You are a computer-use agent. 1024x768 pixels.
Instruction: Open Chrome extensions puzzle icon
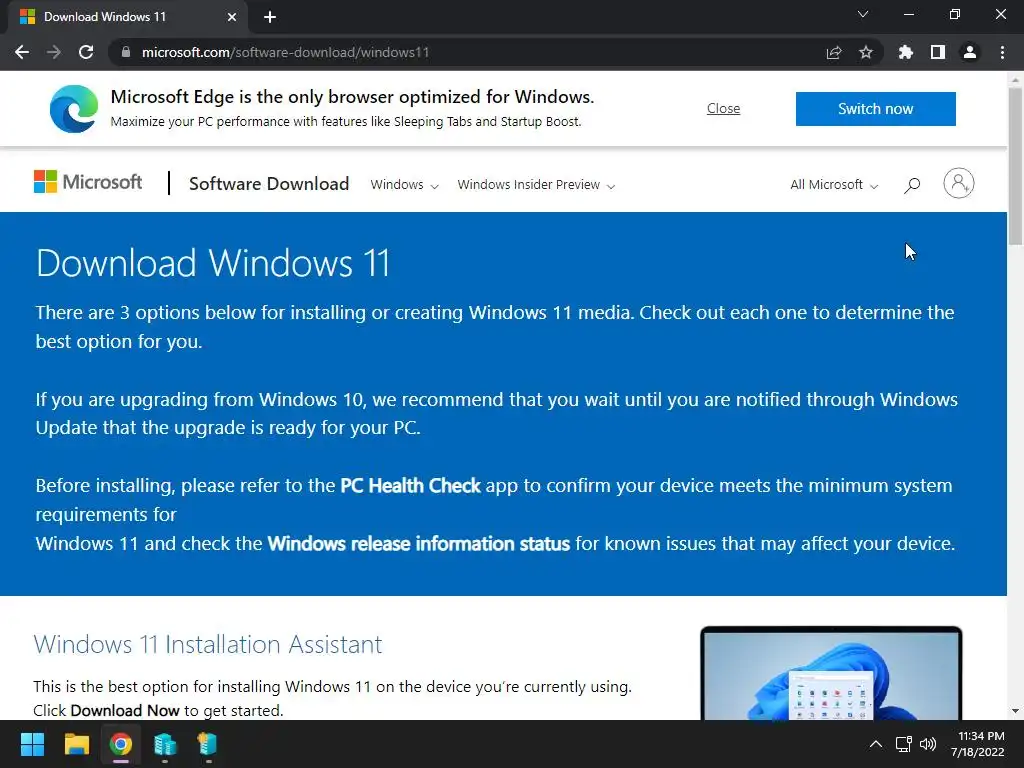point(906,52)
